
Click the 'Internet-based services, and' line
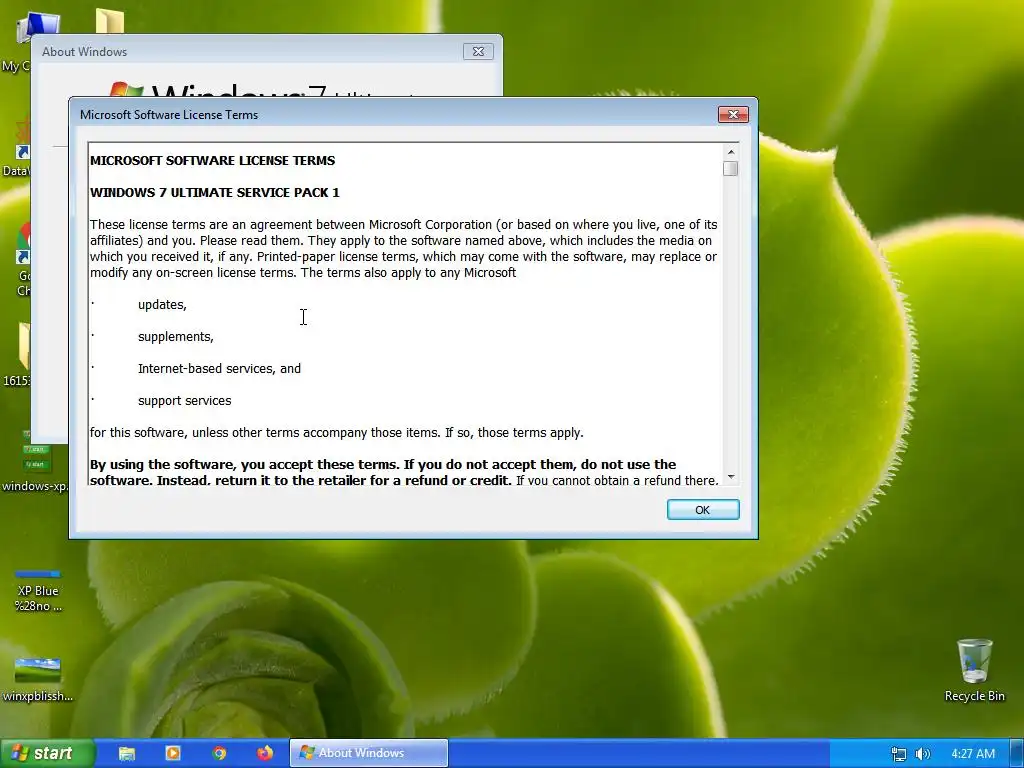[x=219, y=369]
